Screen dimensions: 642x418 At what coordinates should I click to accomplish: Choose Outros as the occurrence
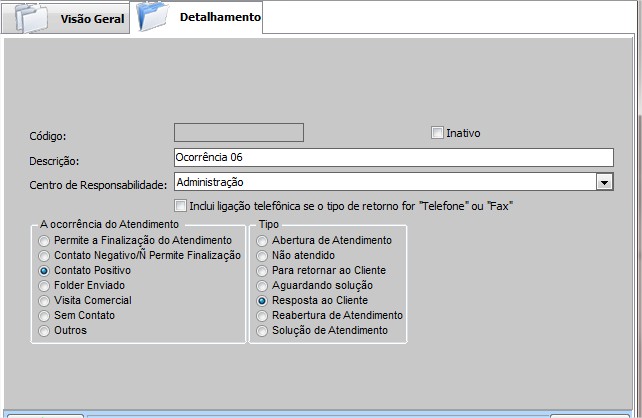44,331
